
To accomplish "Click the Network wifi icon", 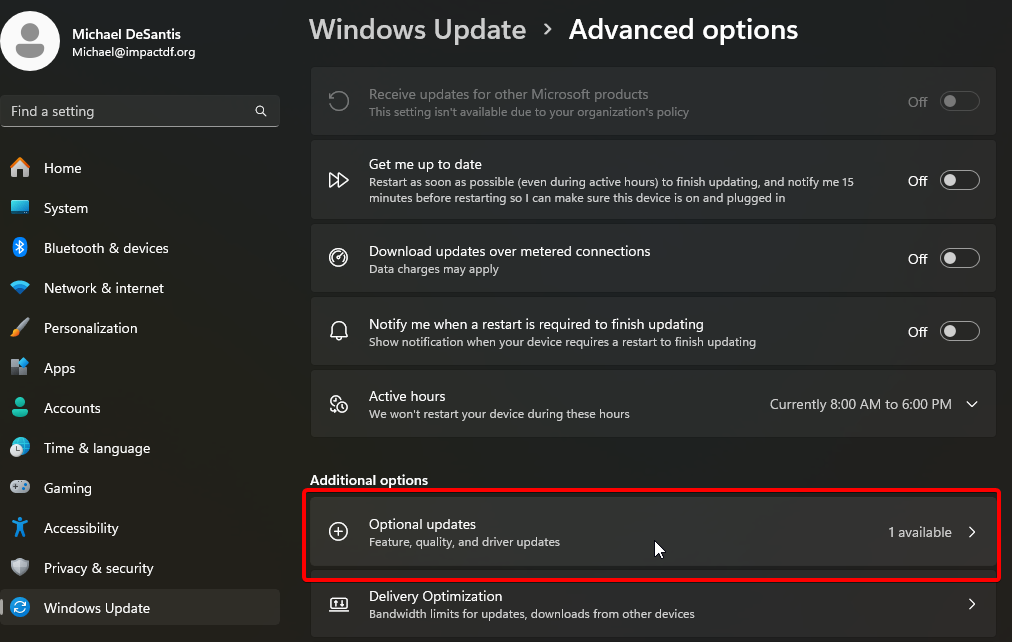I will pyautogui.click(x=20, y=288).
